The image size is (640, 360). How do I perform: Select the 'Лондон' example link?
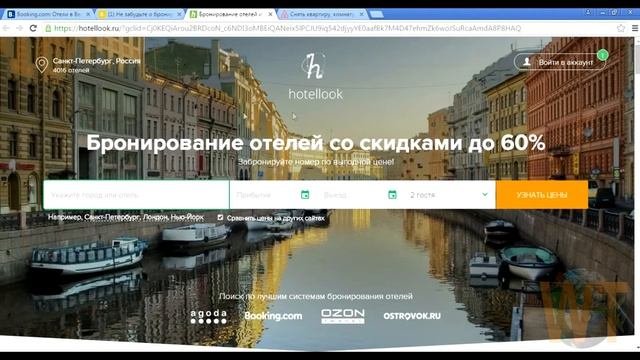[155, 217]
